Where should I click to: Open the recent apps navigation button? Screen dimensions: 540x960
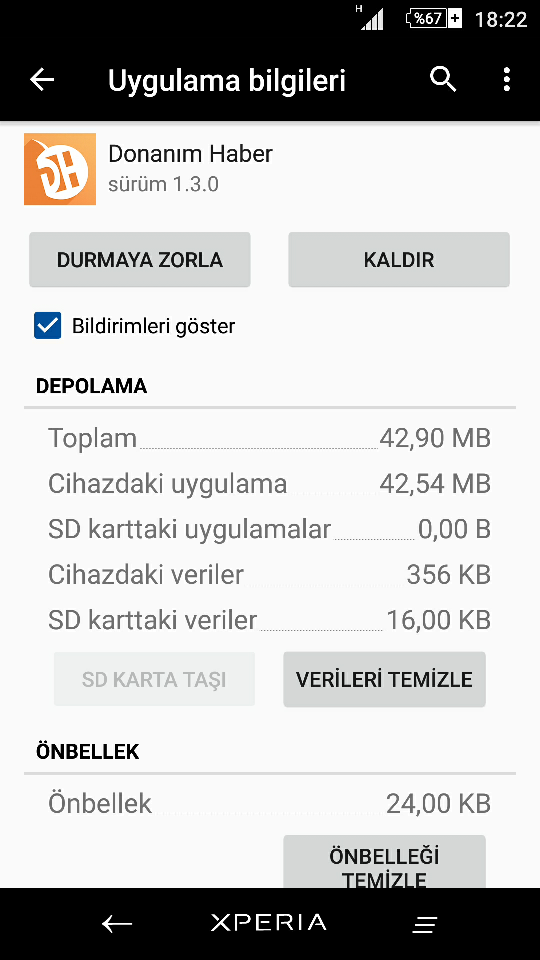424,924
